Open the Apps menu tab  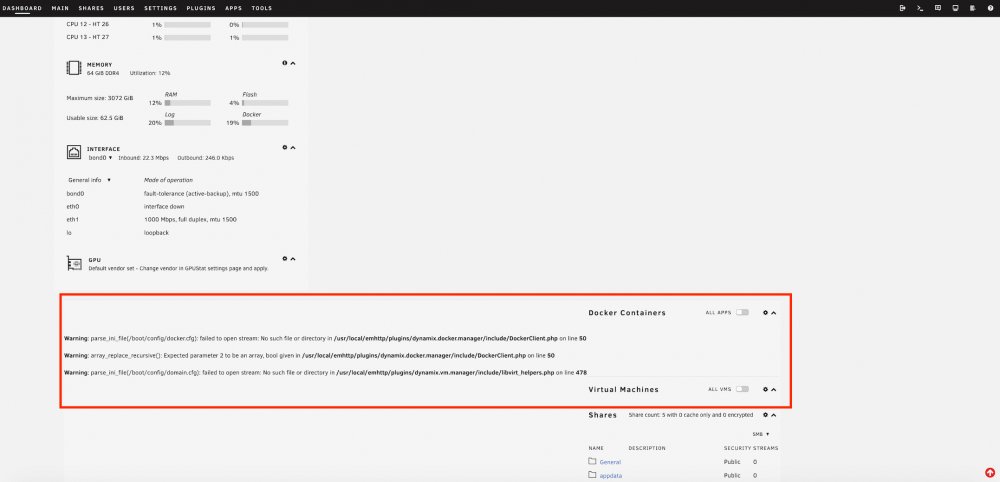[233, 8]
